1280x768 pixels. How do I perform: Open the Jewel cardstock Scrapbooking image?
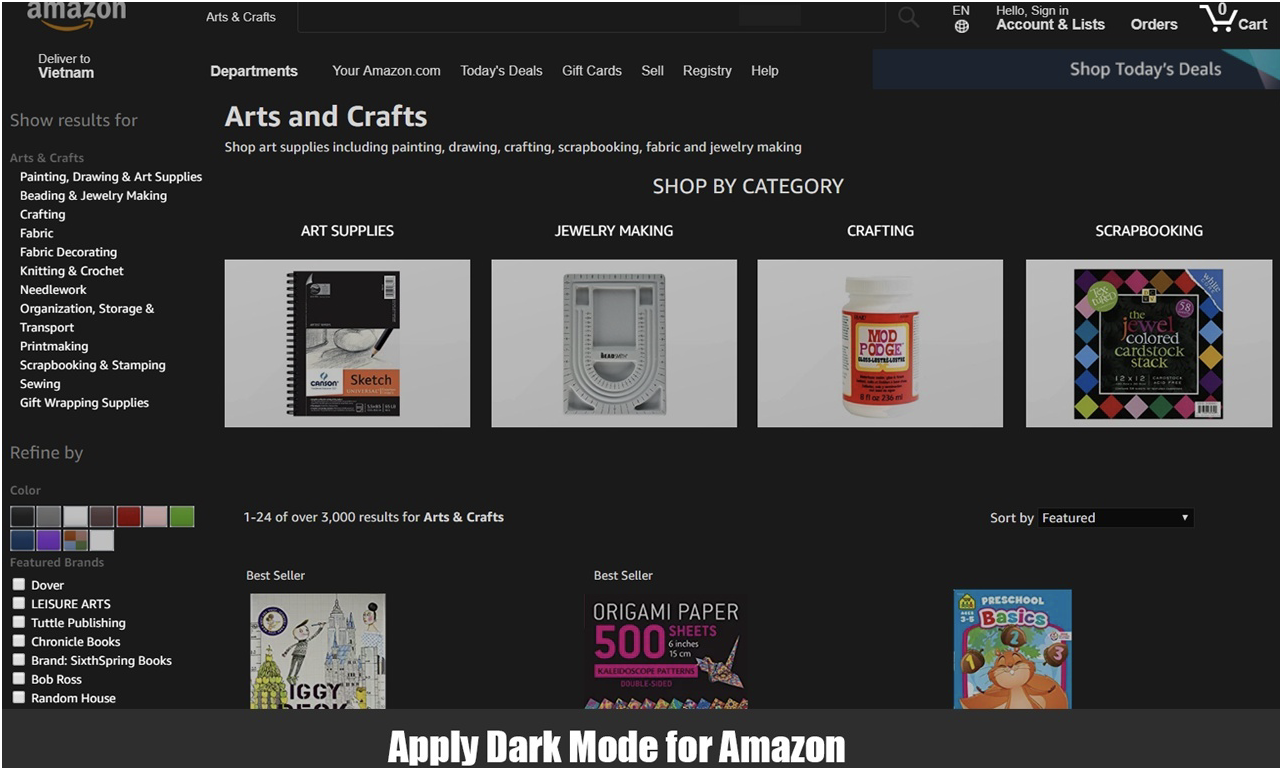click(x=1149, y=343)
